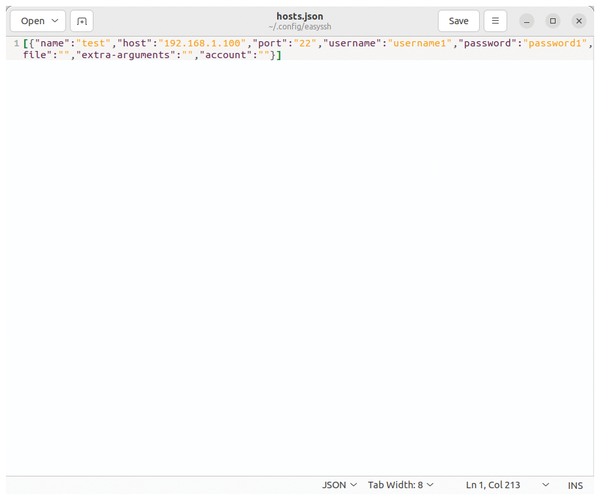Place cursor in "test" name value
This screenshot has width=600, height=500.
93,43
